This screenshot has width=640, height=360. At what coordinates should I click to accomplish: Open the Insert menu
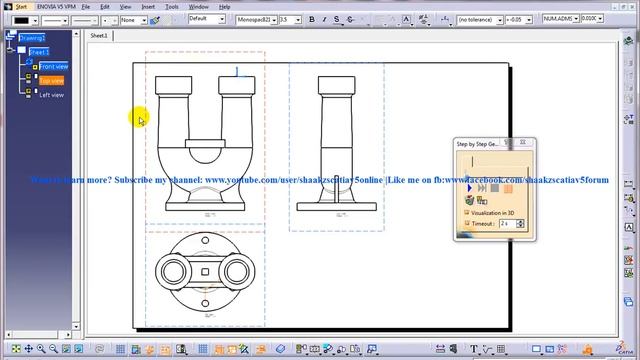(148, 7)
